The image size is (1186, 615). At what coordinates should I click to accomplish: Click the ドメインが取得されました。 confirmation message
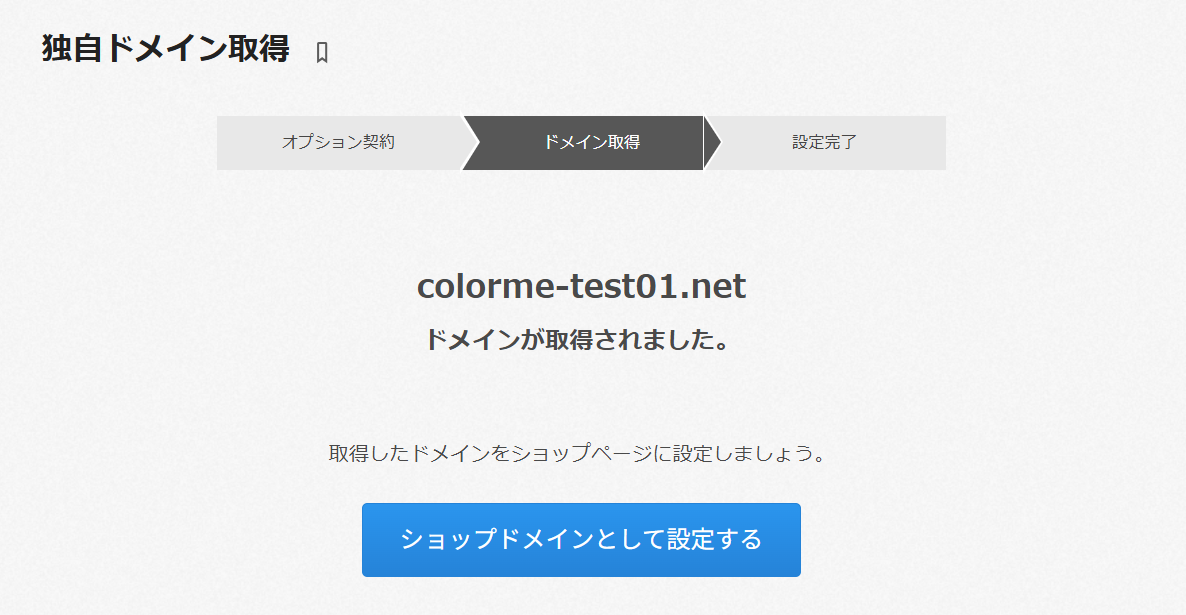(x=577, y=340)
